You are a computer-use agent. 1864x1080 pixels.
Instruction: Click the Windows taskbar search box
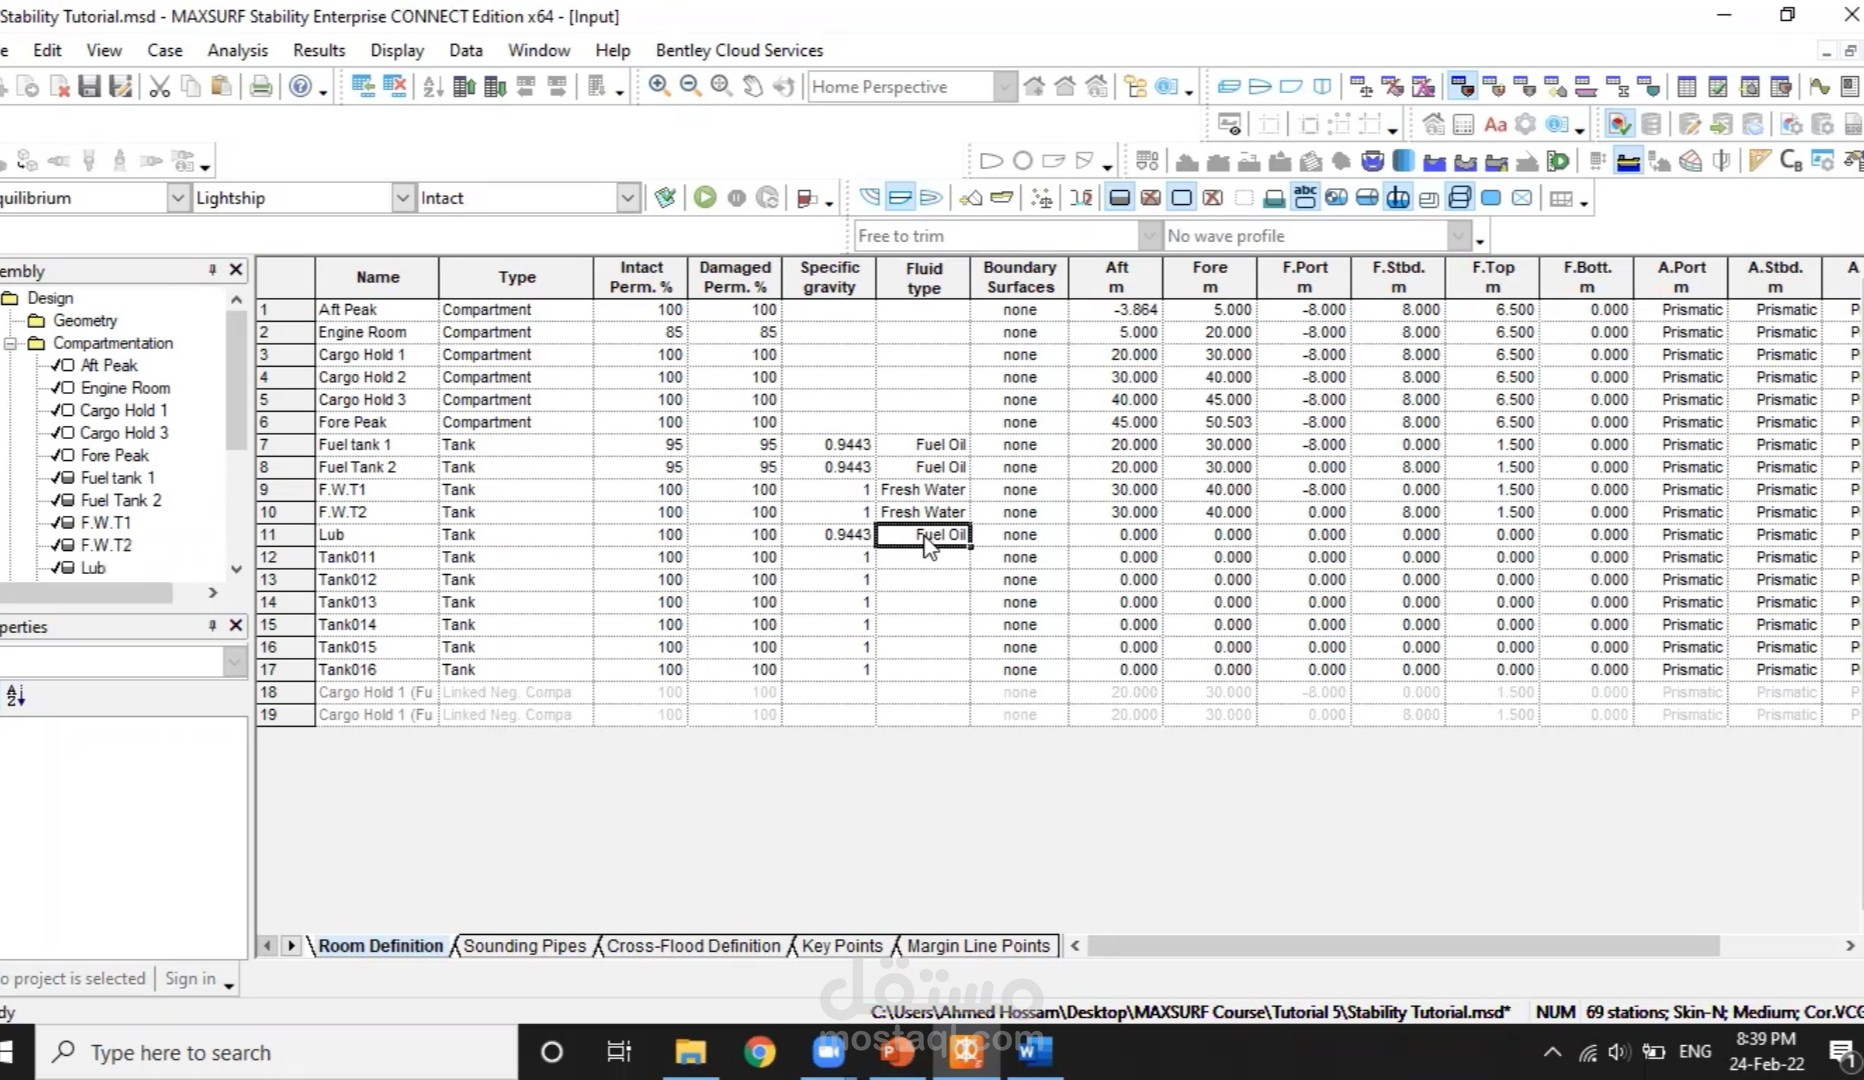(276, 1052)
